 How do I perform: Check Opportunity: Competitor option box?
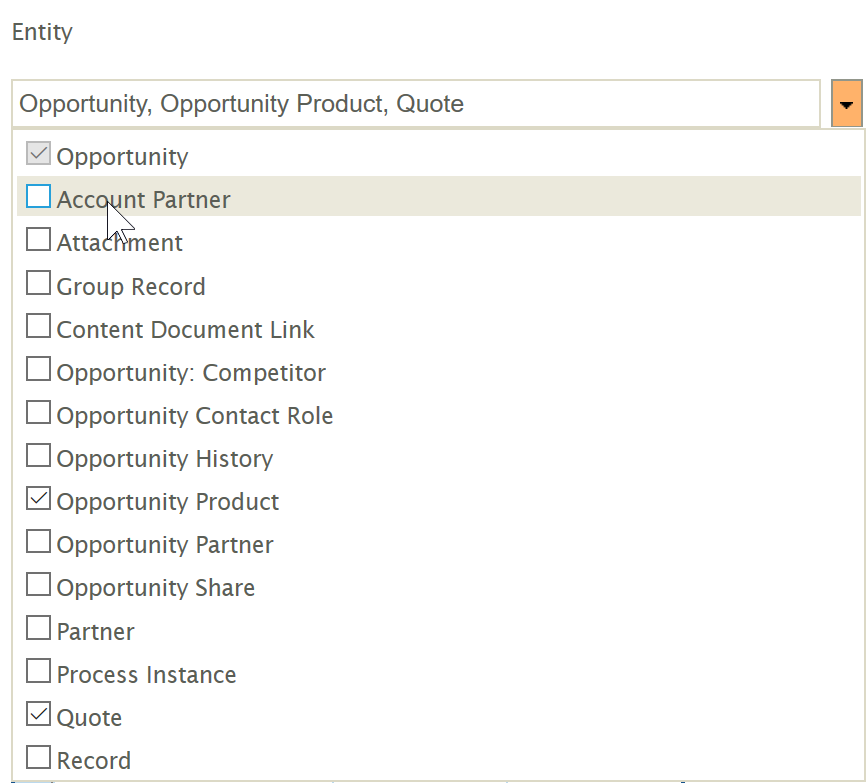38,370
